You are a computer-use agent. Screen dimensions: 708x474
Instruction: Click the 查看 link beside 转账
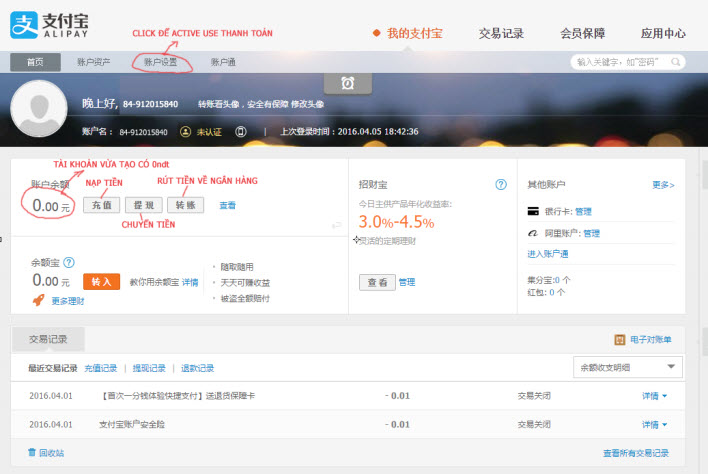coord(228,205)
